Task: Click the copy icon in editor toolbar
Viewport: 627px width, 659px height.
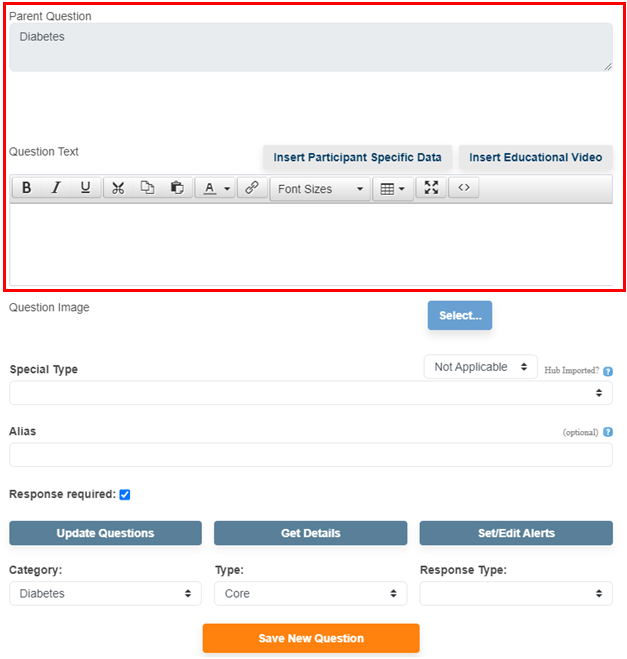Action: tap(147, 188)
